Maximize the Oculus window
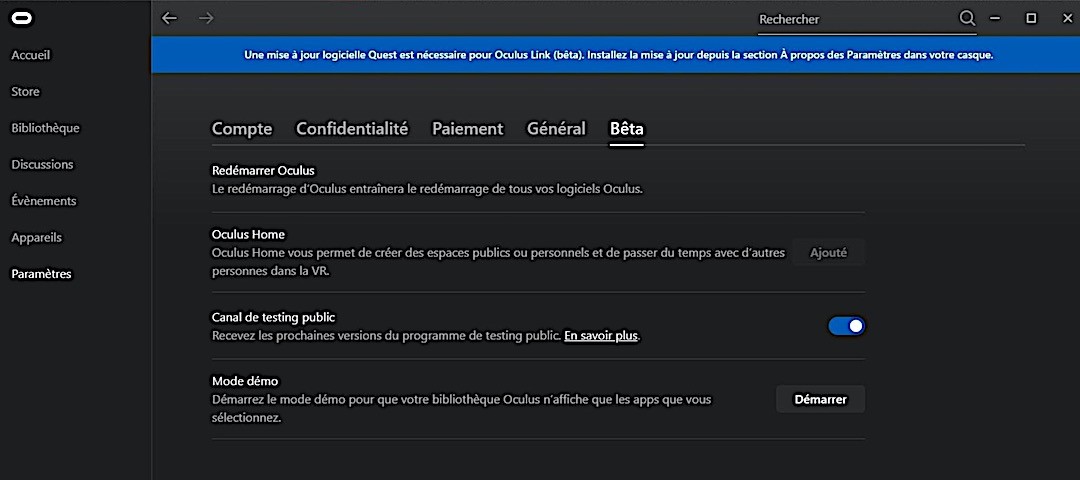1080x480 pixels. (x=1031, y=19)
